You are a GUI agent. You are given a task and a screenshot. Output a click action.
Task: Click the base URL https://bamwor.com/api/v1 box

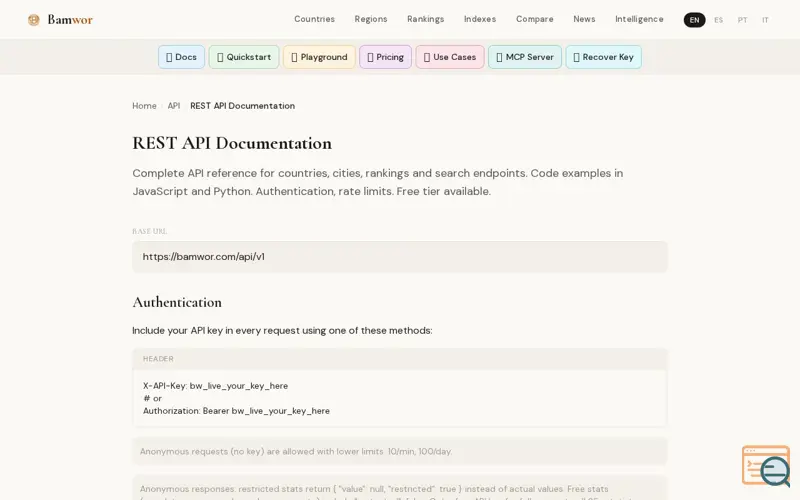[399, 257]
